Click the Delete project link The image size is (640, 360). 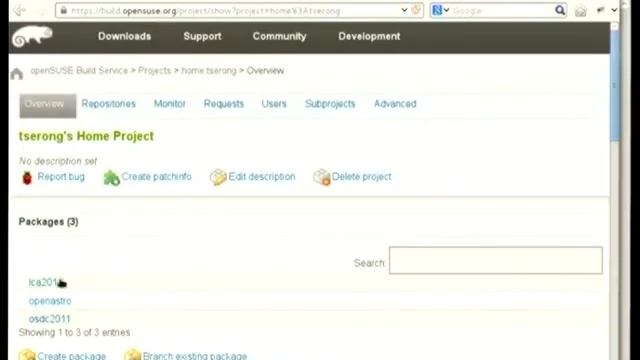click(362, 177)
